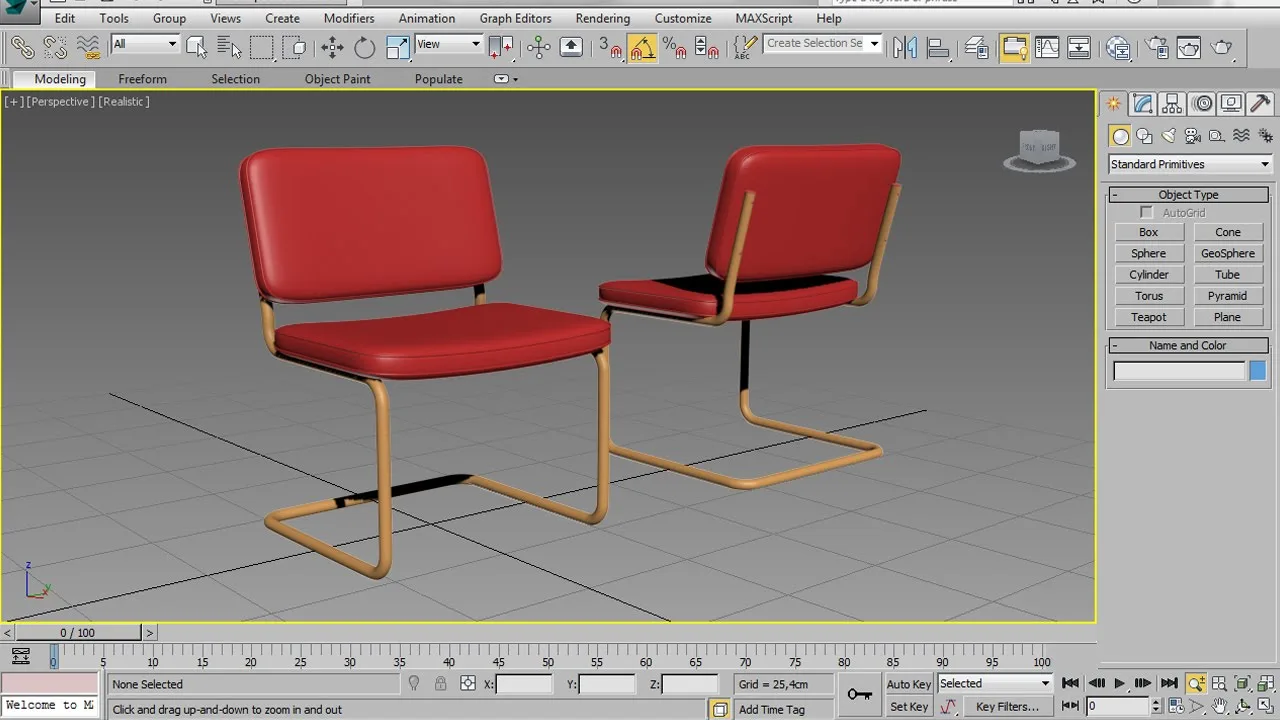Click the Render Production teapot icon

[x=1222, y=47]
